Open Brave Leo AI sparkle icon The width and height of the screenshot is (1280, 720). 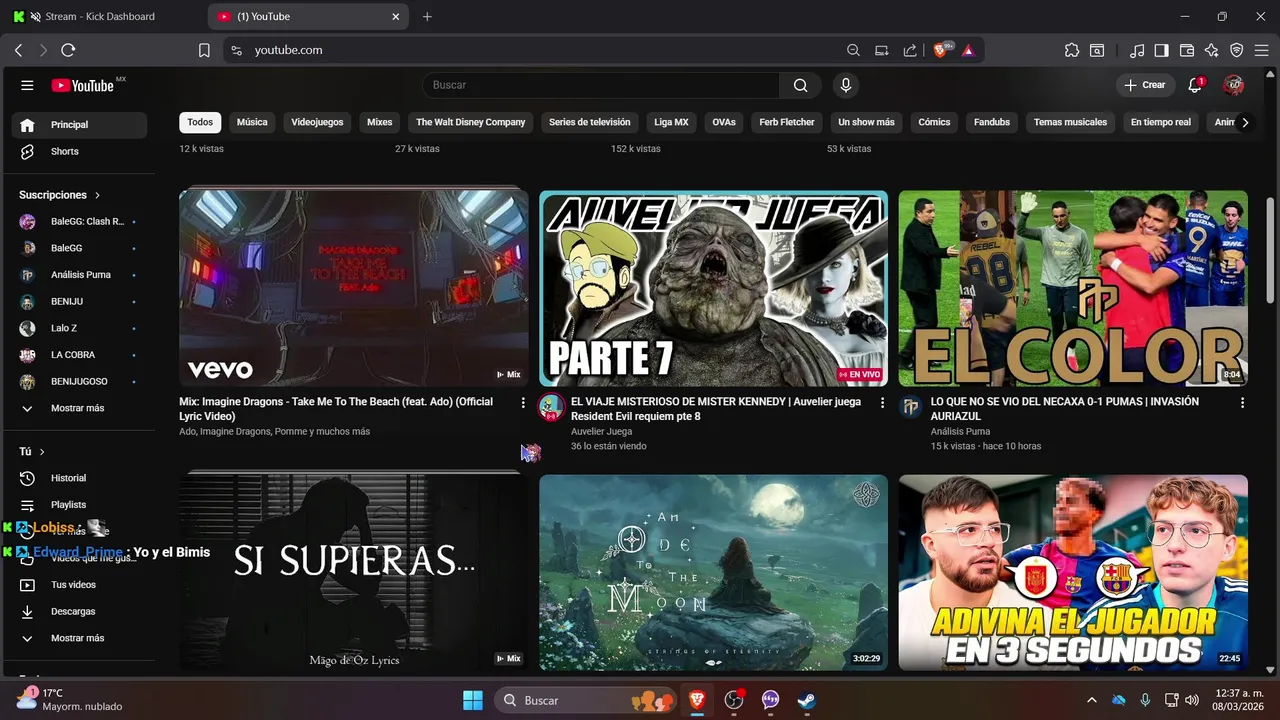tap(1212, 50)
